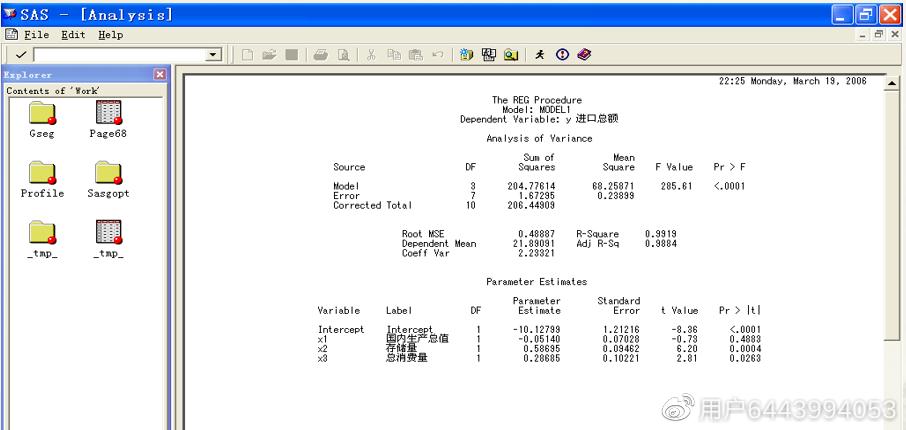Viewport: 906px width, 430px height.
Task: Click the F Value 285.61
Action: click(x=677, y=186)
